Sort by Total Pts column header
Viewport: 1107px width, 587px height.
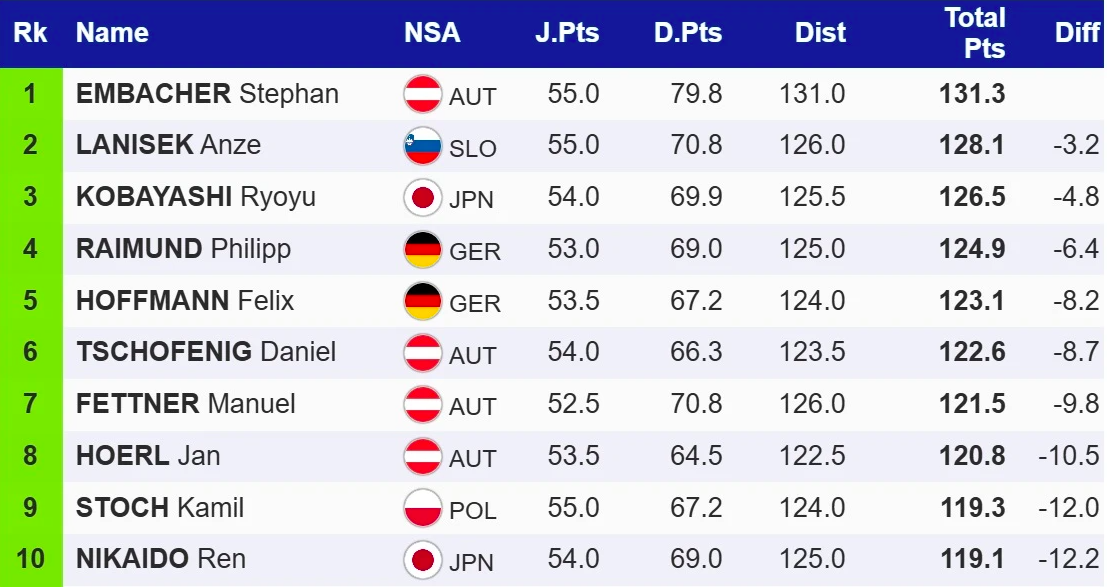974,33
